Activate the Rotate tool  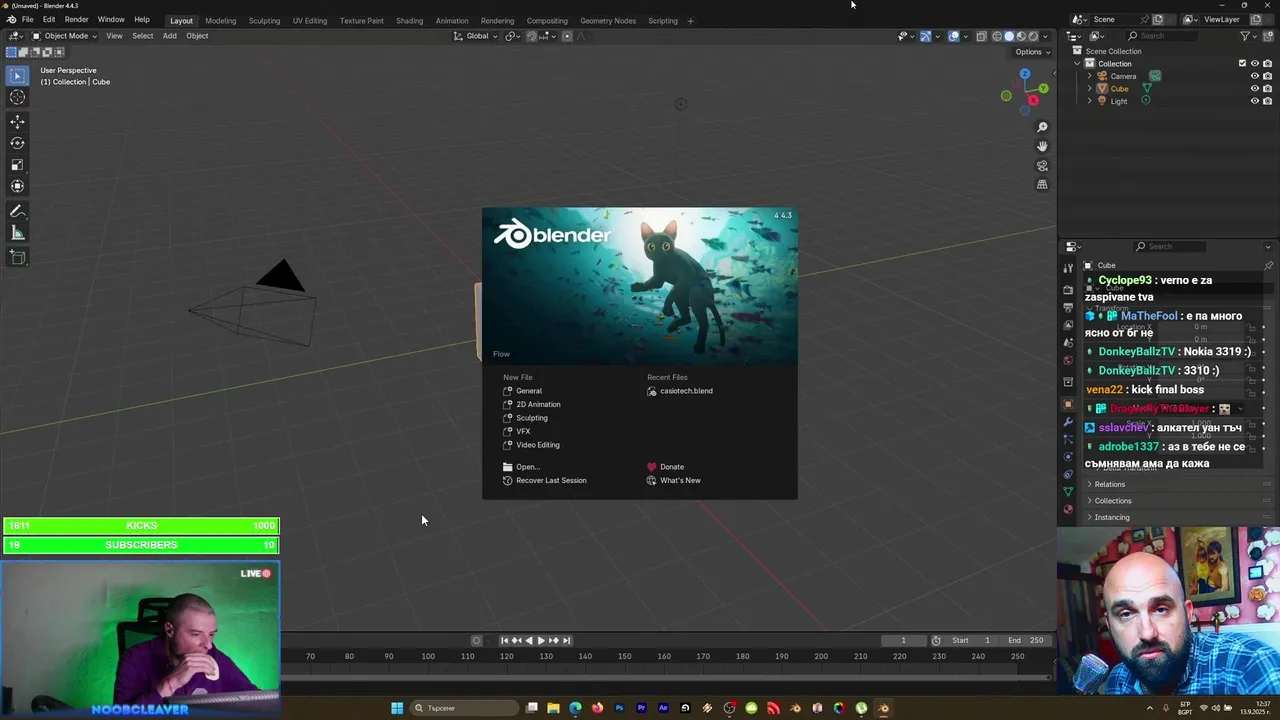17,143
